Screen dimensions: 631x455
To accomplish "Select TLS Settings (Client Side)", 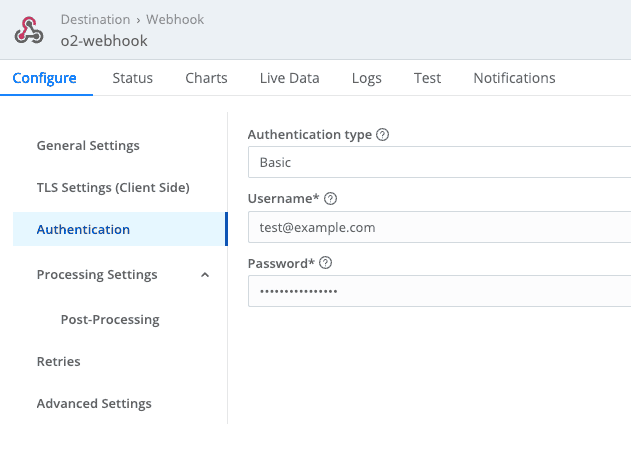I will [113, 188].
